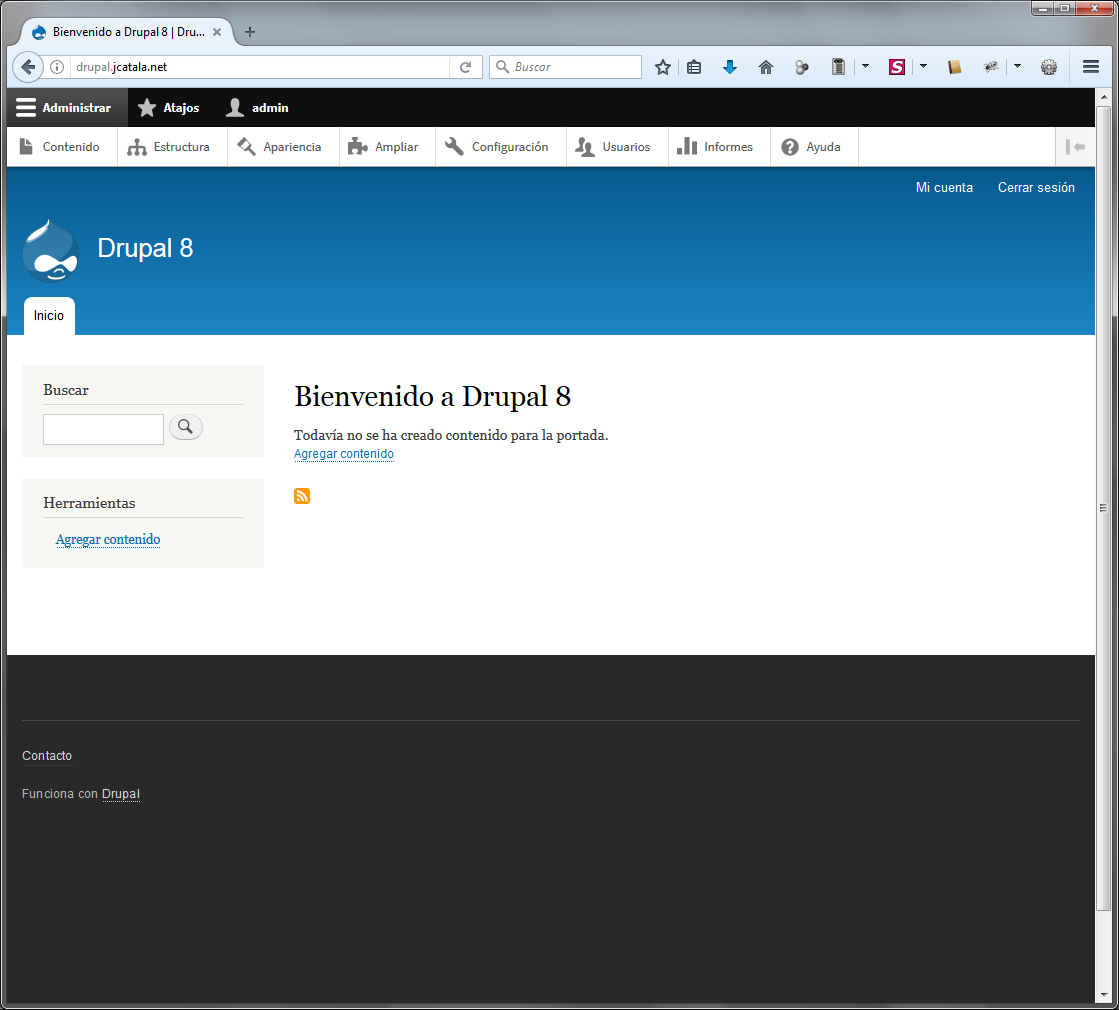
Task: Open the Configuración admin menu
Action: pos(498,147)
